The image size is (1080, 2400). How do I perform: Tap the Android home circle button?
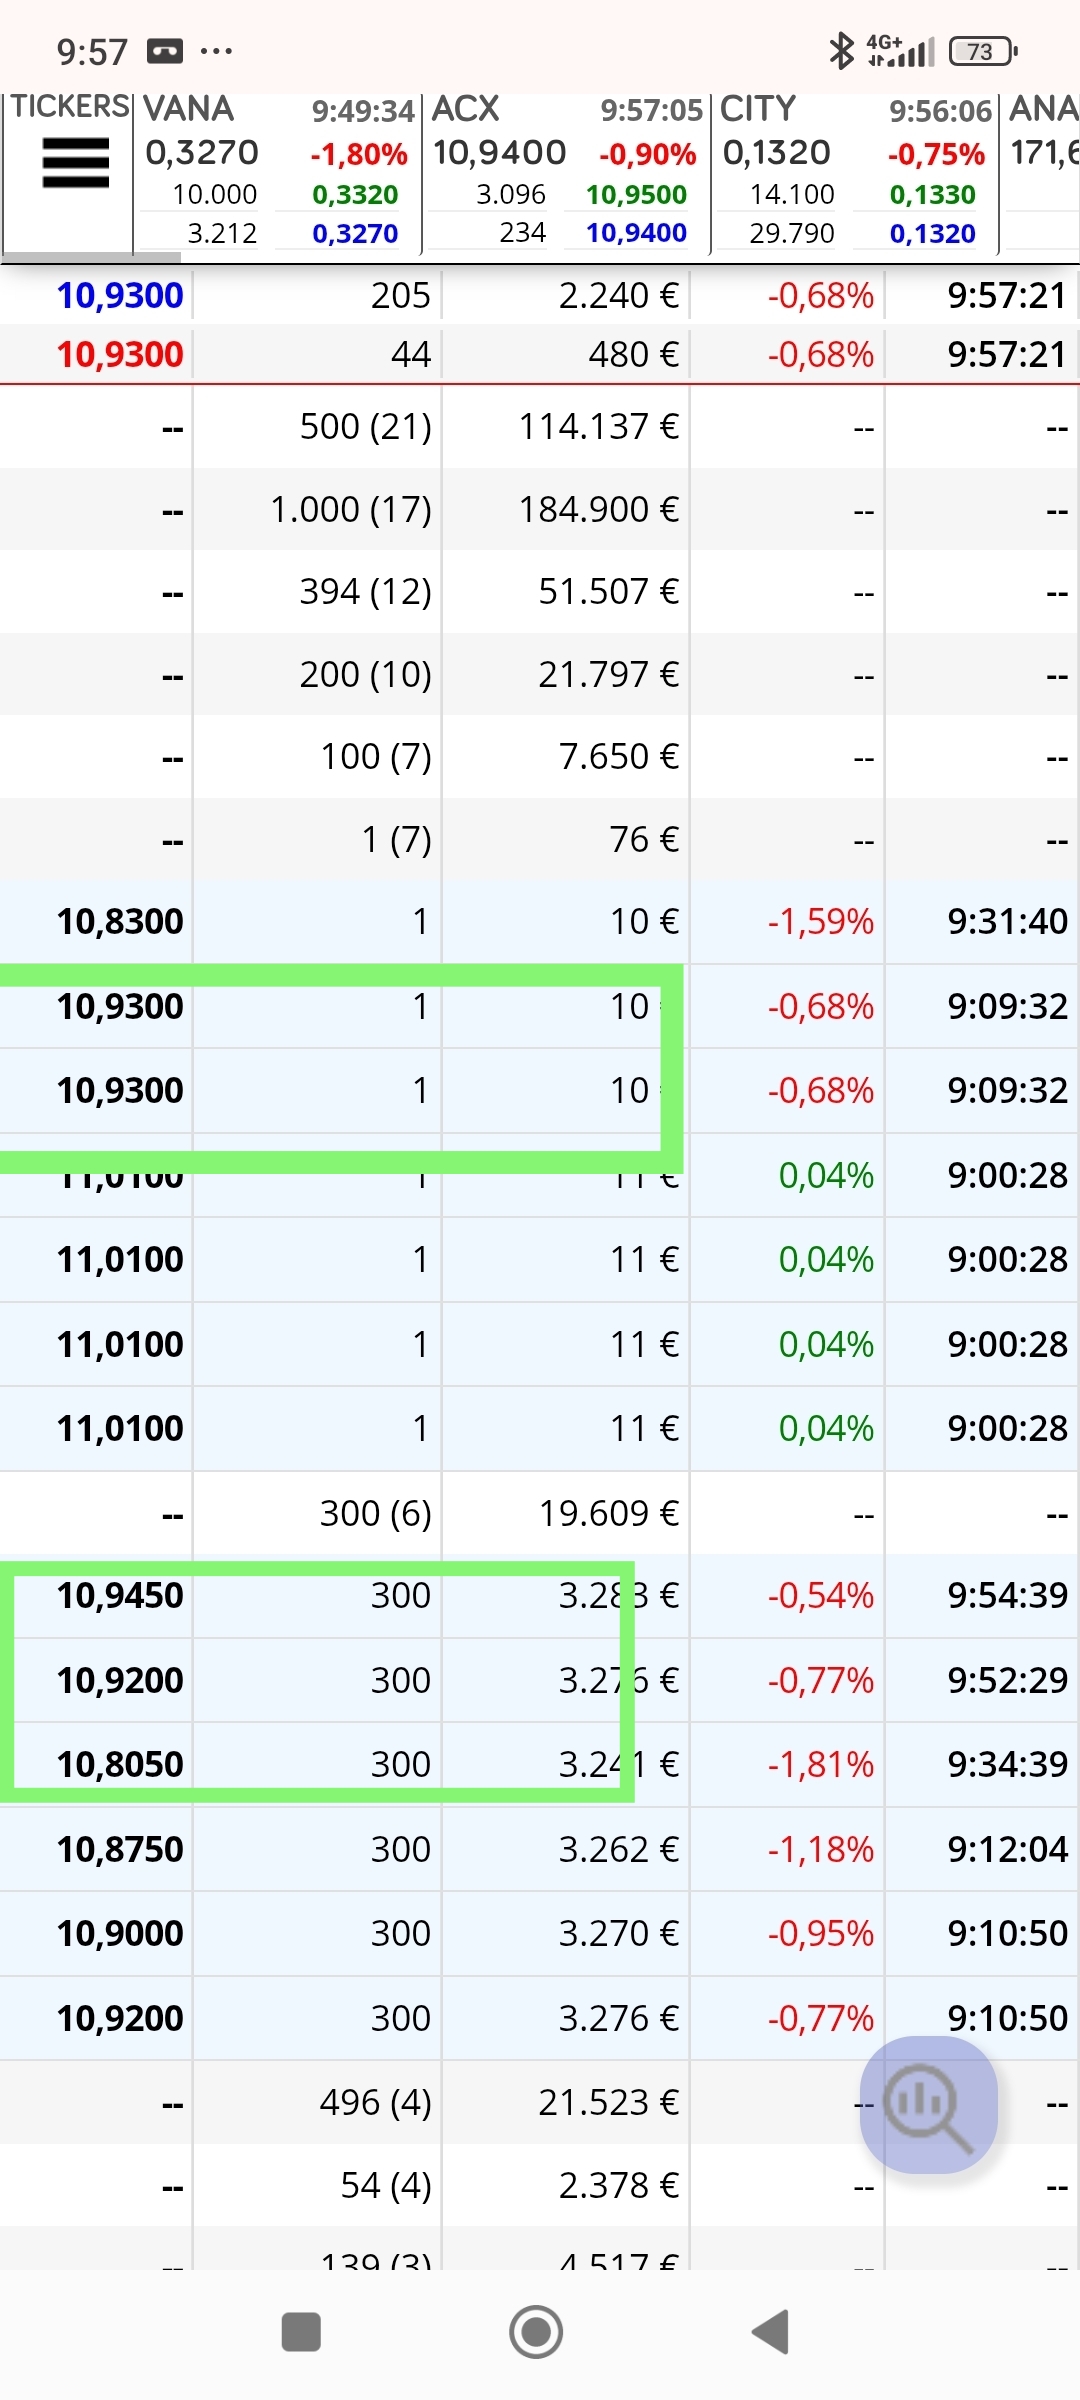coord(536,2332)
